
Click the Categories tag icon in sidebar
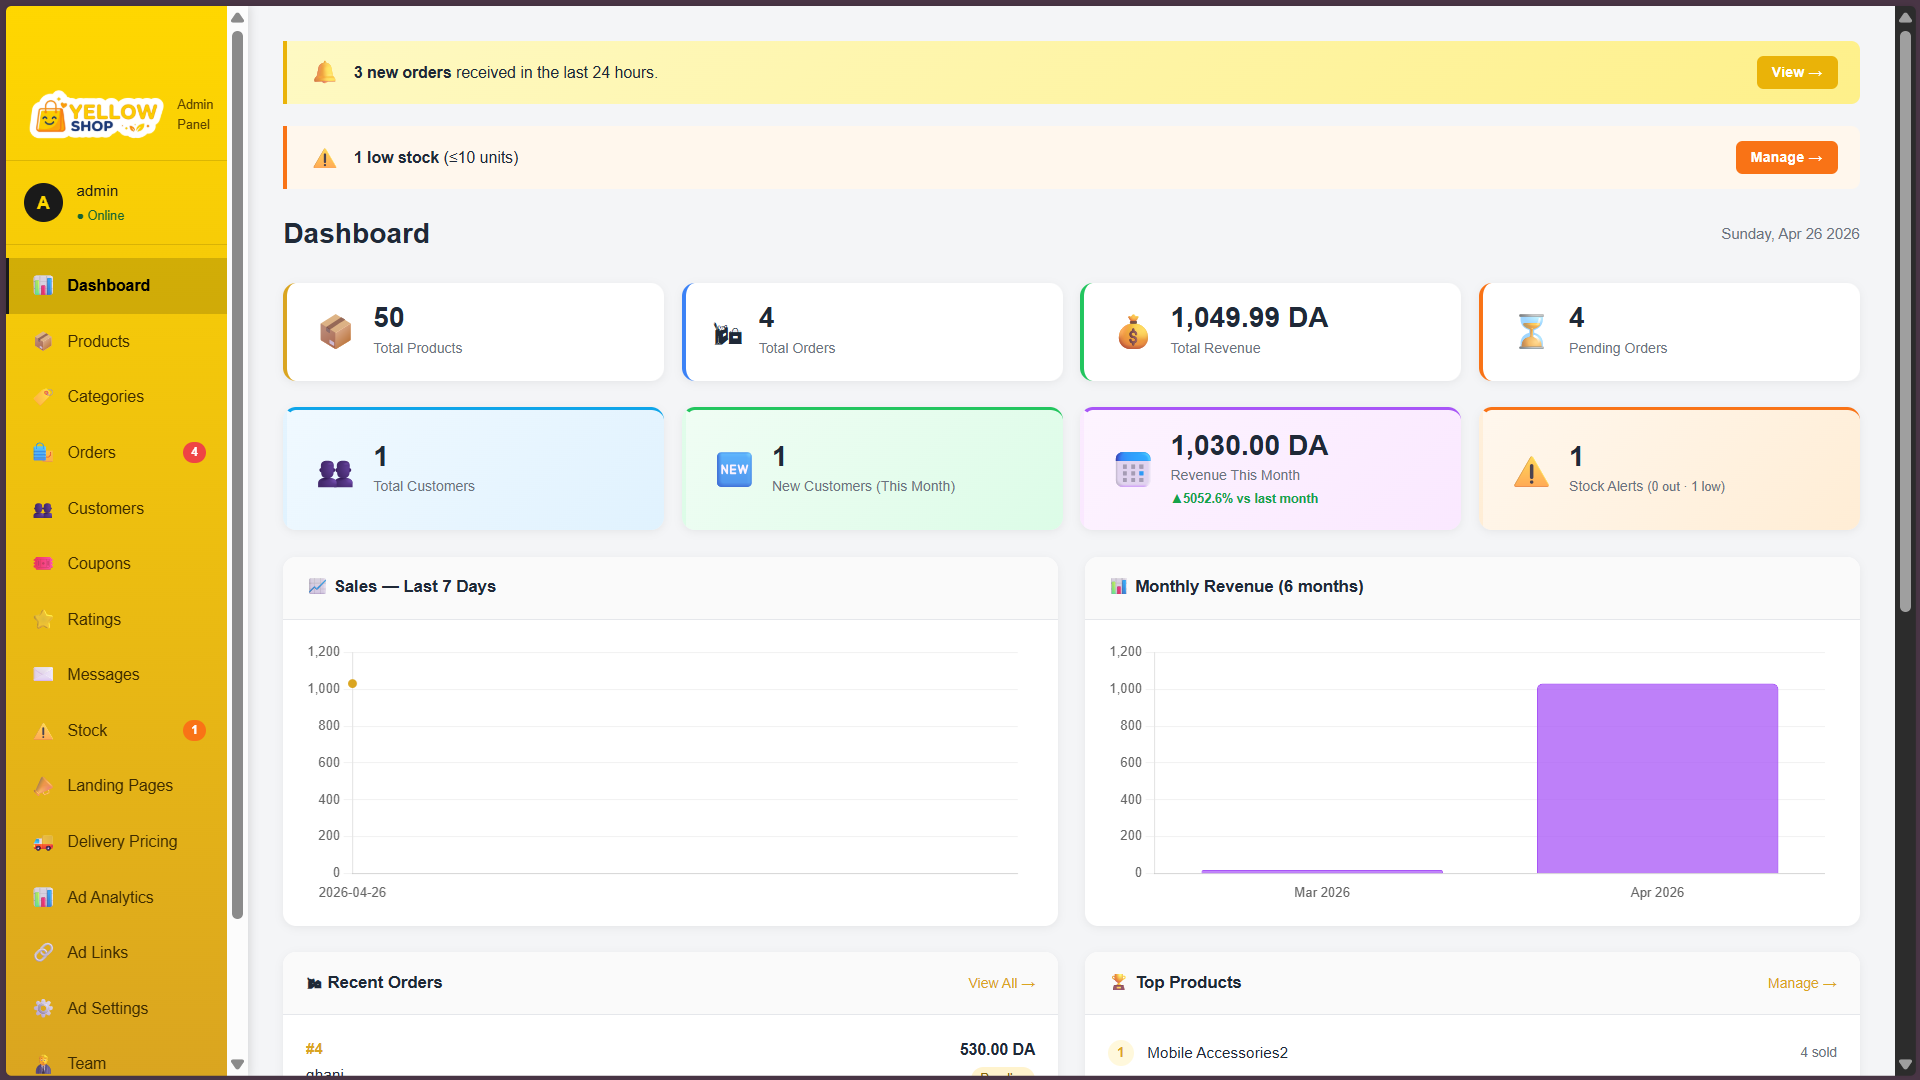pos(43,397)
